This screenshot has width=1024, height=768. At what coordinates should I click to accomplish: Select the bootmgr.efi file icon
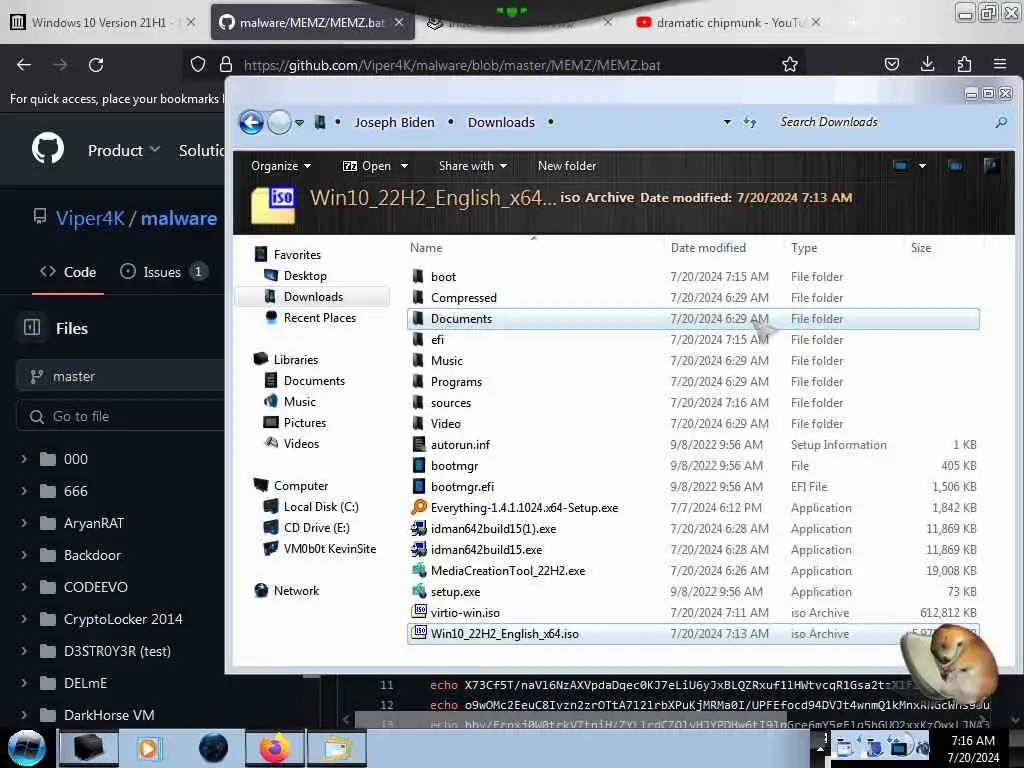(x=419, y=487)
